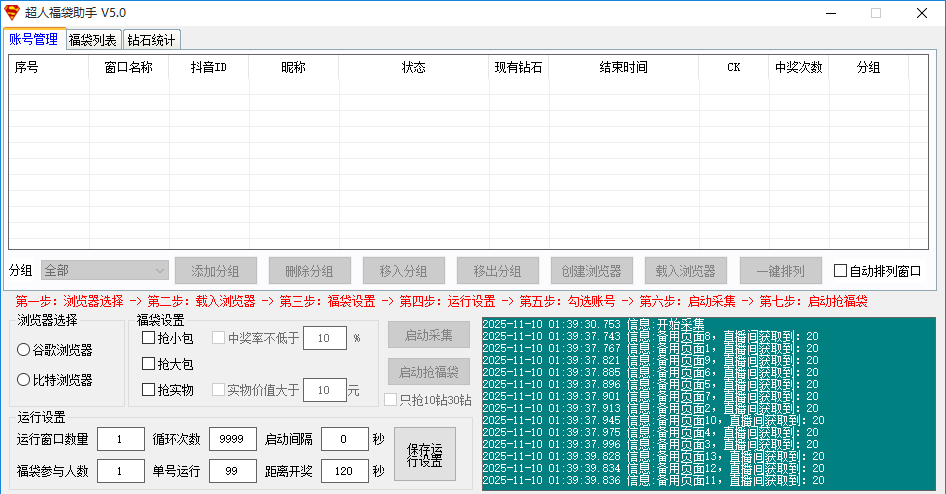946x494 pixels.
Task: Click the 状态 column header
Action: click(413, 68)
